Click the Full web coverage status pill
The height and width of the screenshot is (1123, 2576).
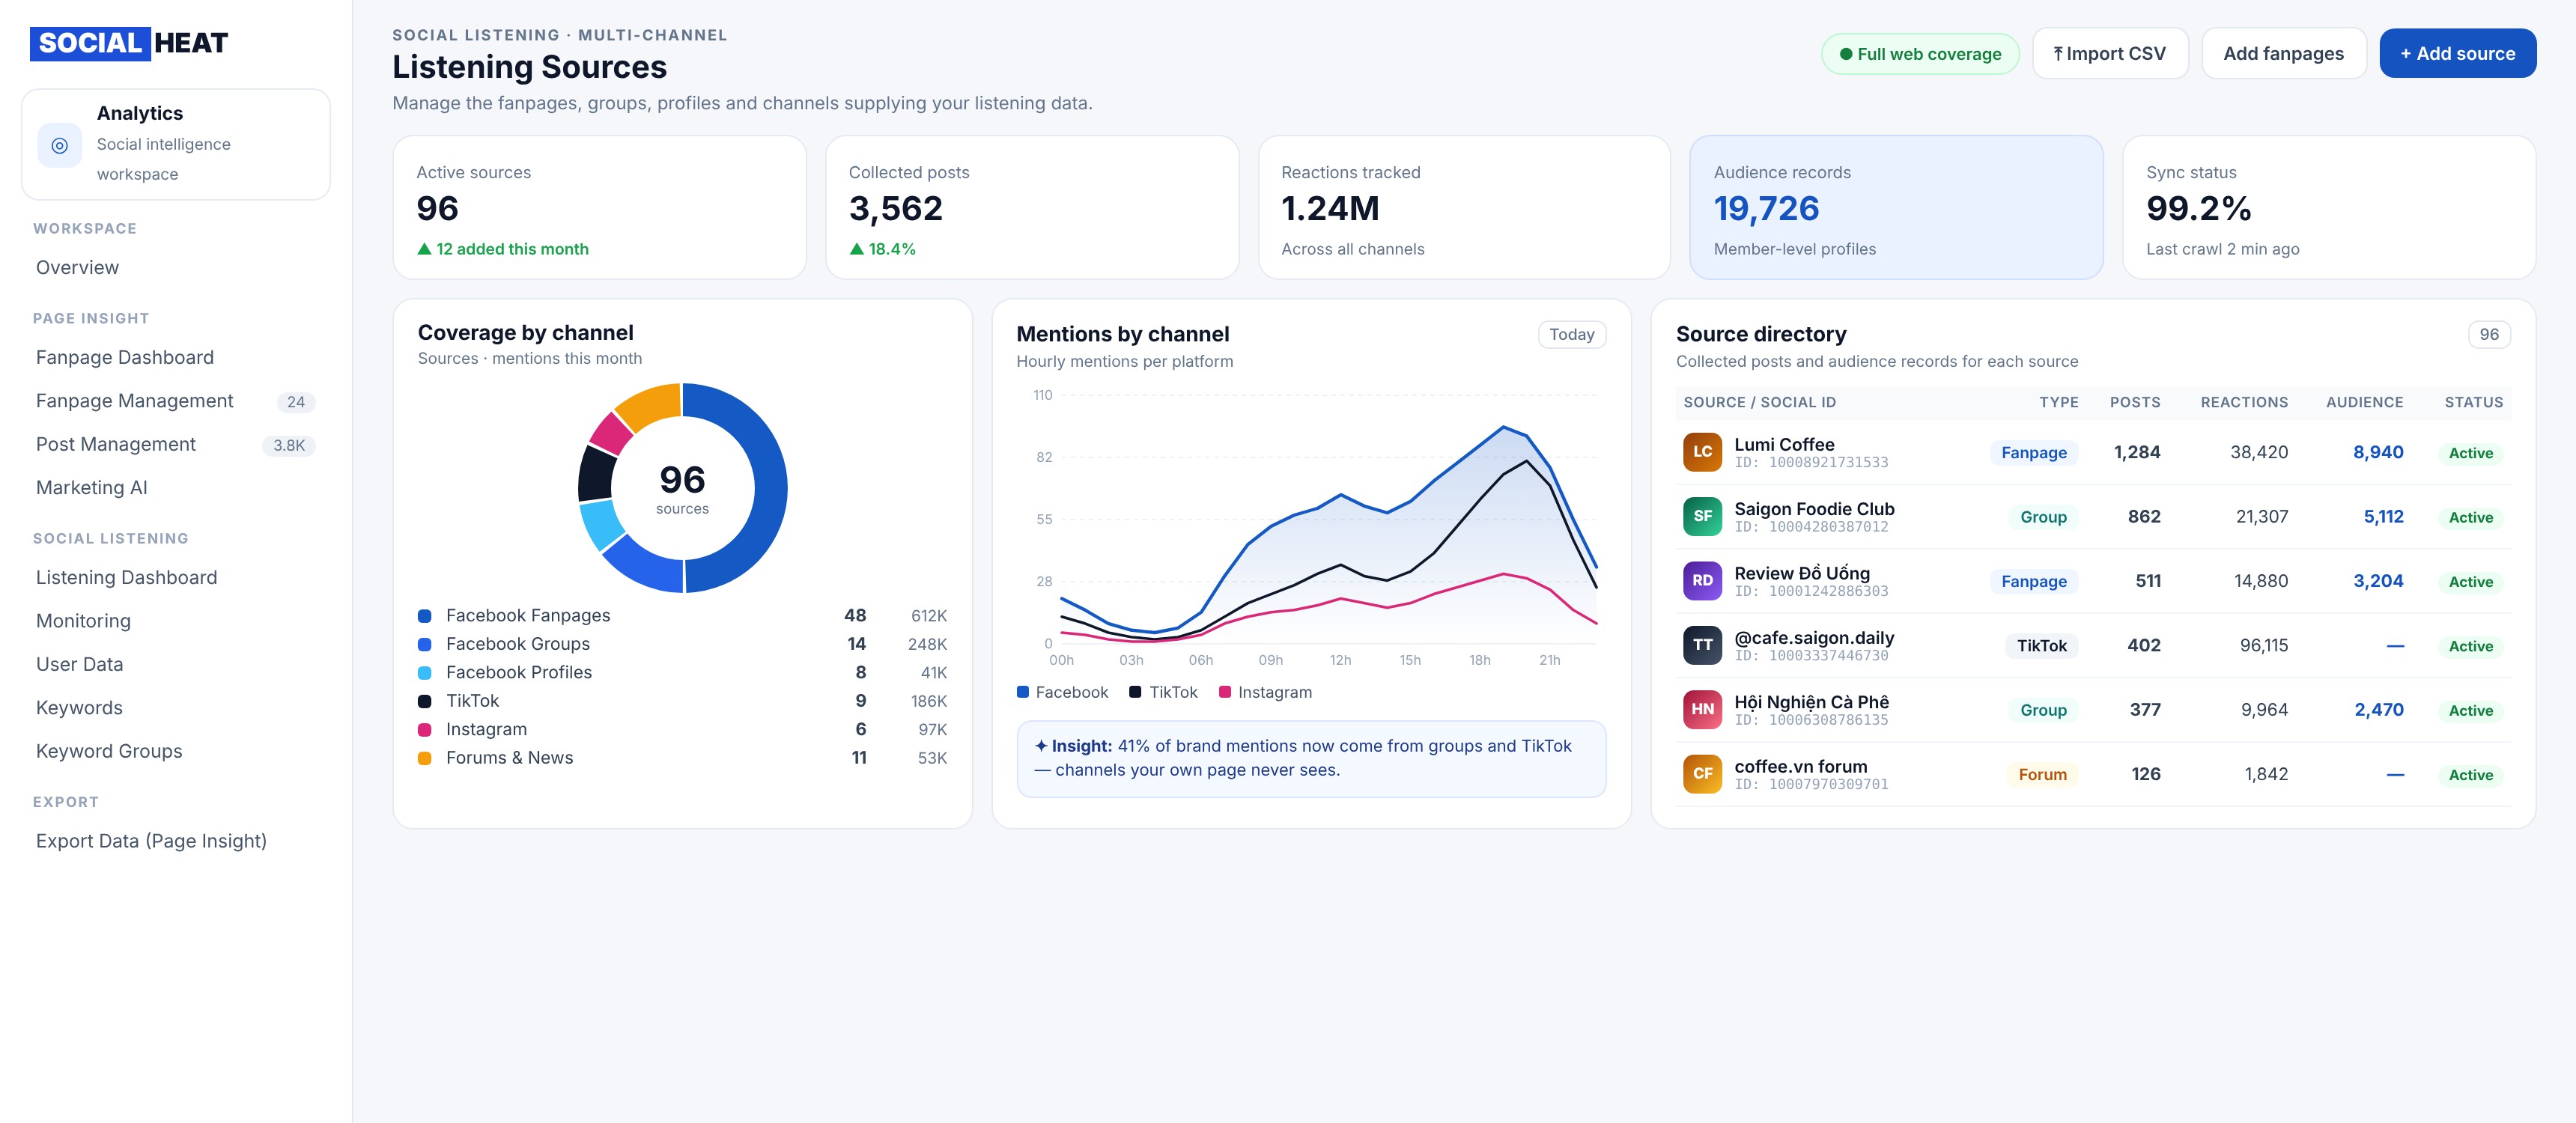coord(1920,54)
